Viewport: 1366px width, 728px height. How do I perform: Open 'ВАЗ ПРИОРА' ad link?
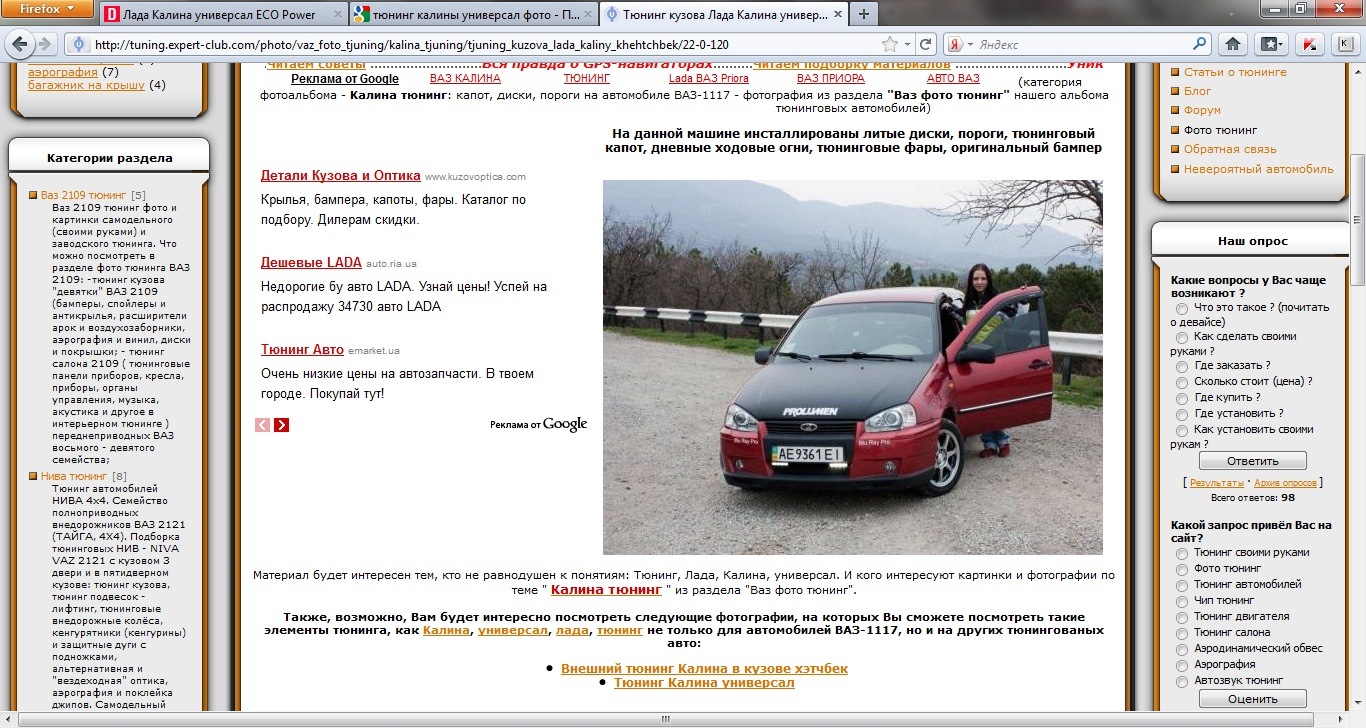pos(831,78)
